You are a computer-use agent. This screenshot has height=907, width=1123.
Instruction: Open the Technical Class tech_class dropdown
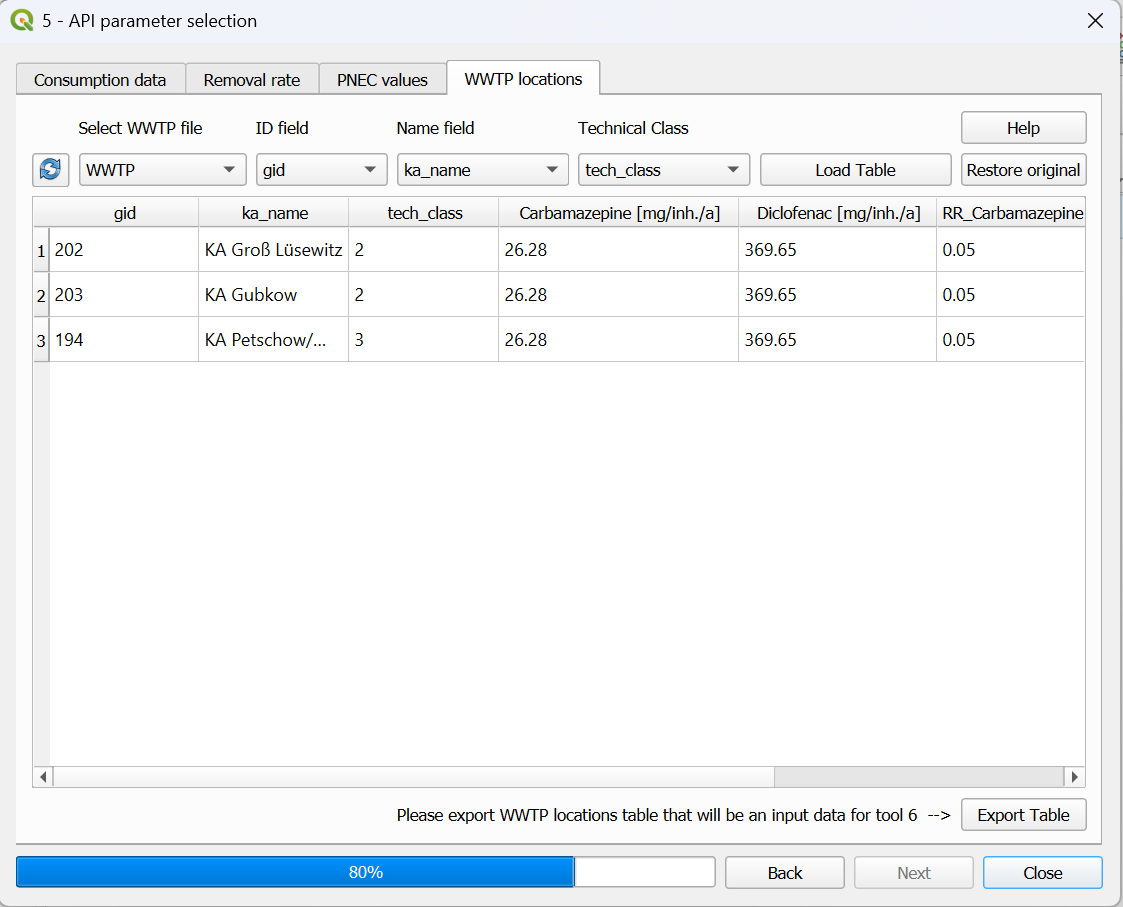pos(664,170)
